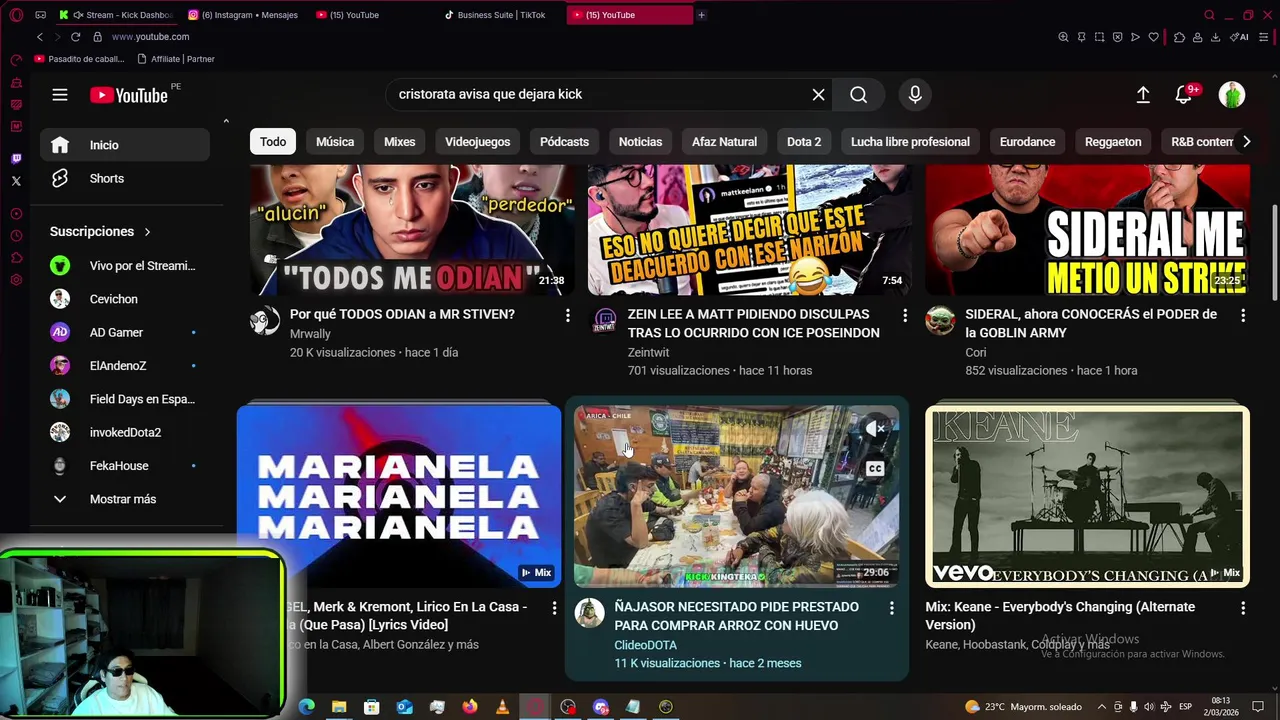This screenshot has height=720, width=1280.
Task: Open Pasadito de caball... bookmark
Action: tap(80, 59)
